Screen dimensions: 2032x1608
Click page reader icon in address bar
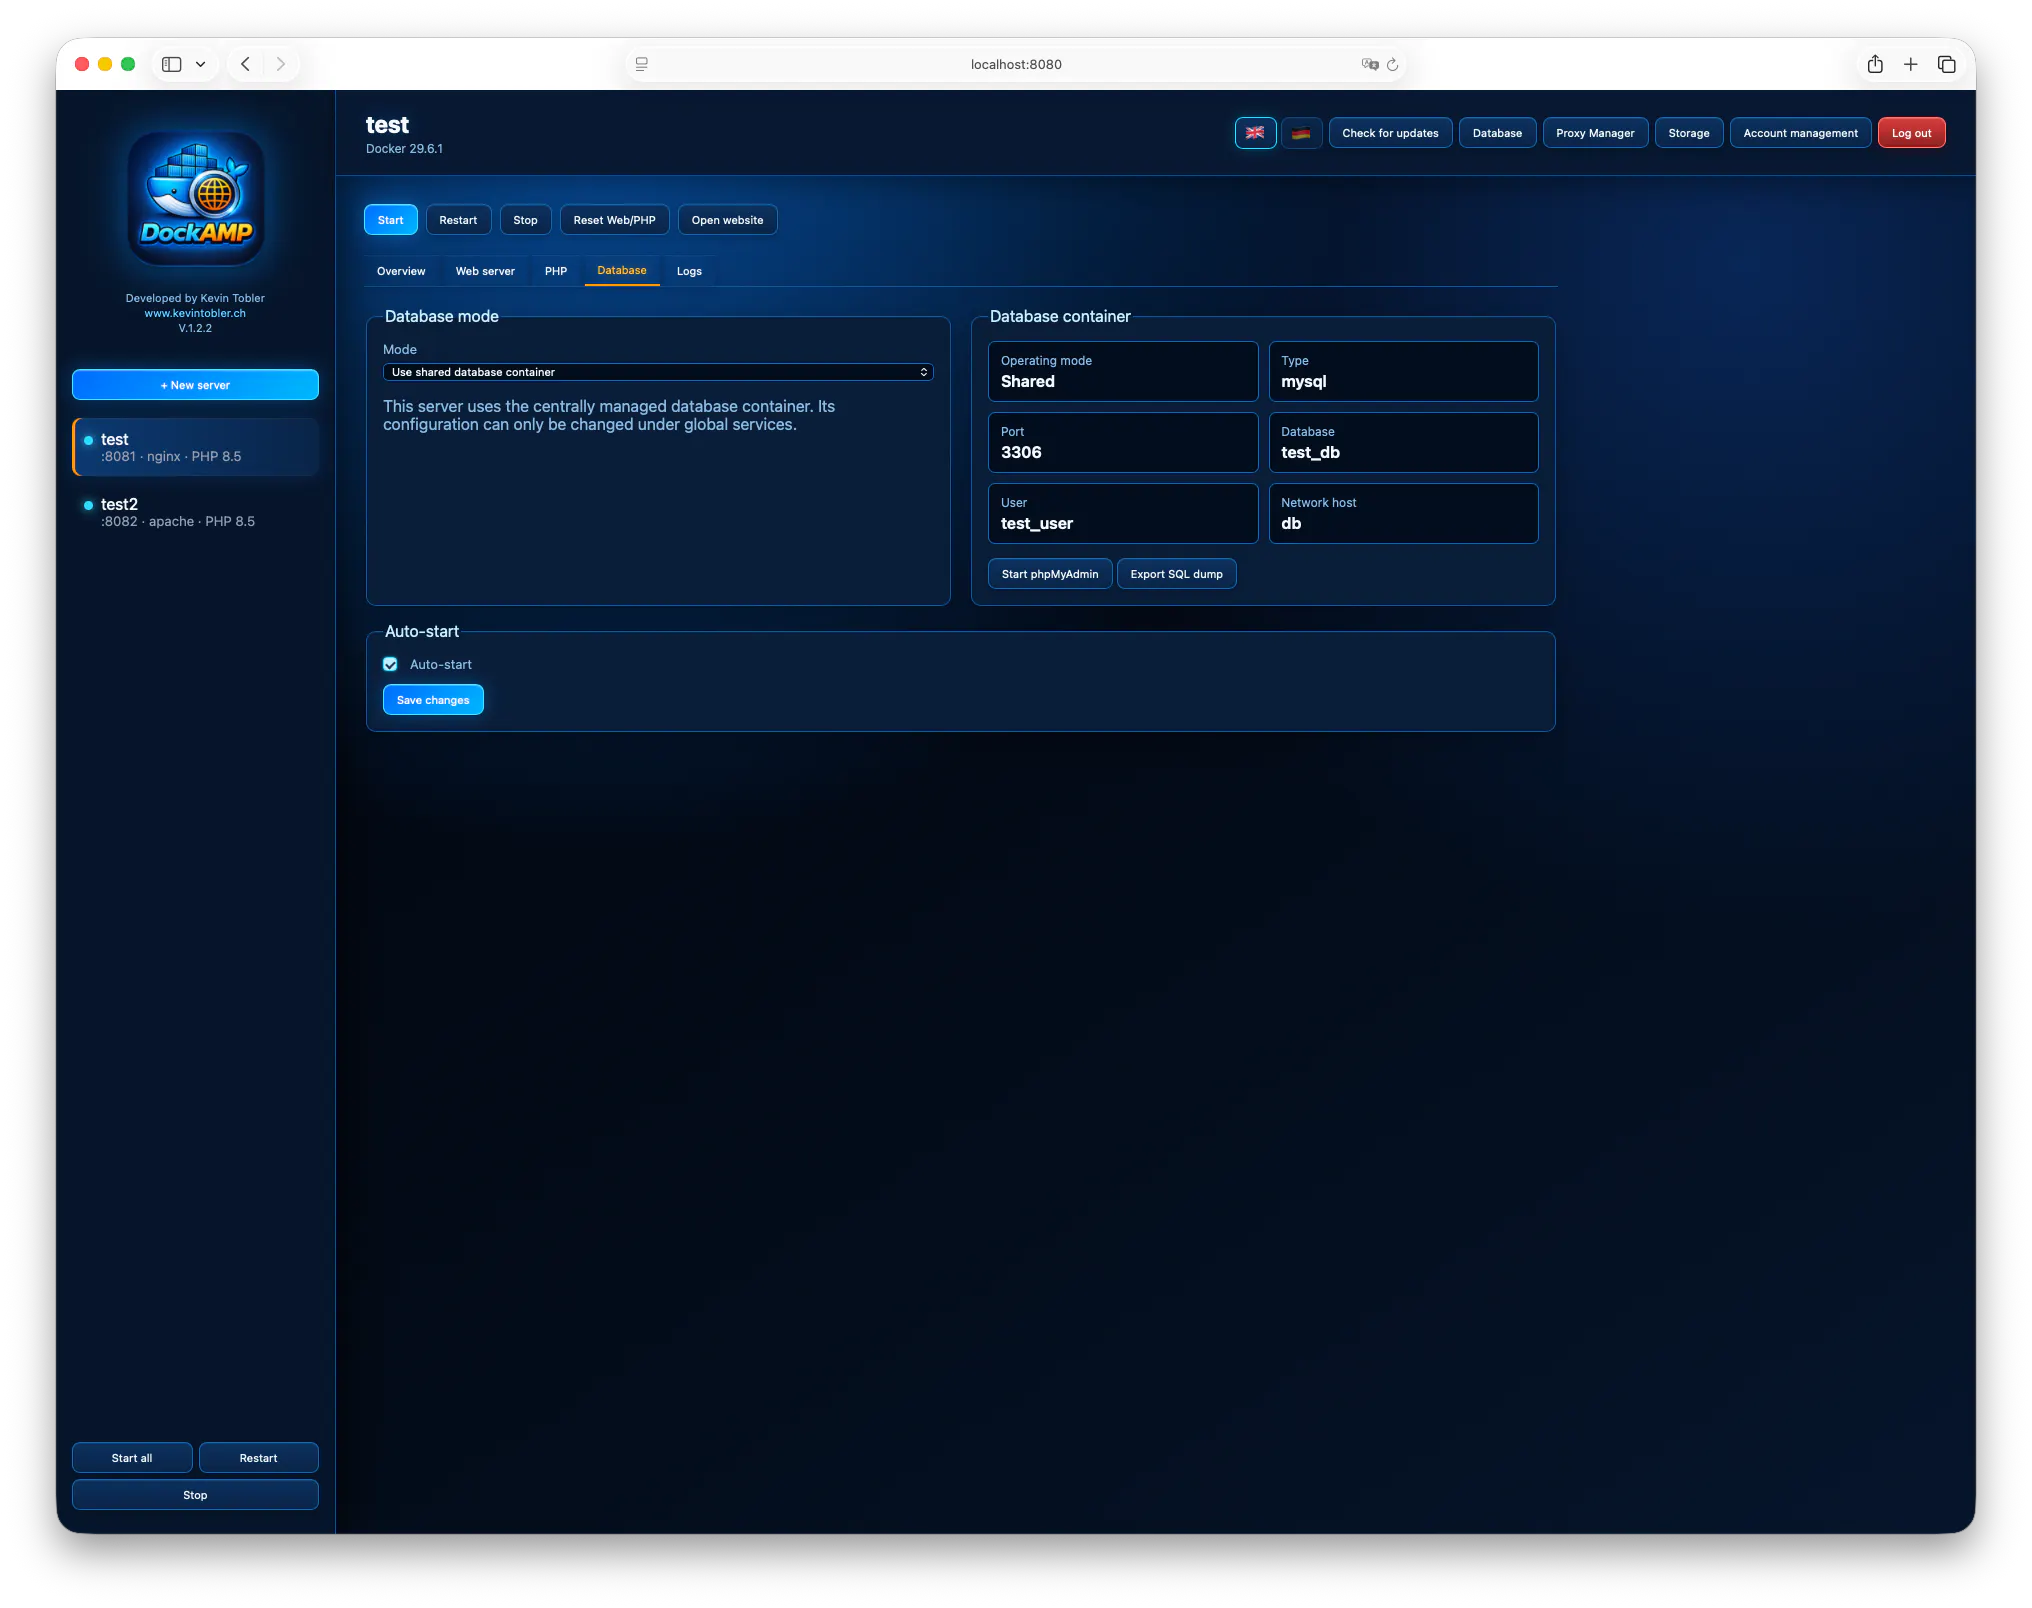click(642, 64)
